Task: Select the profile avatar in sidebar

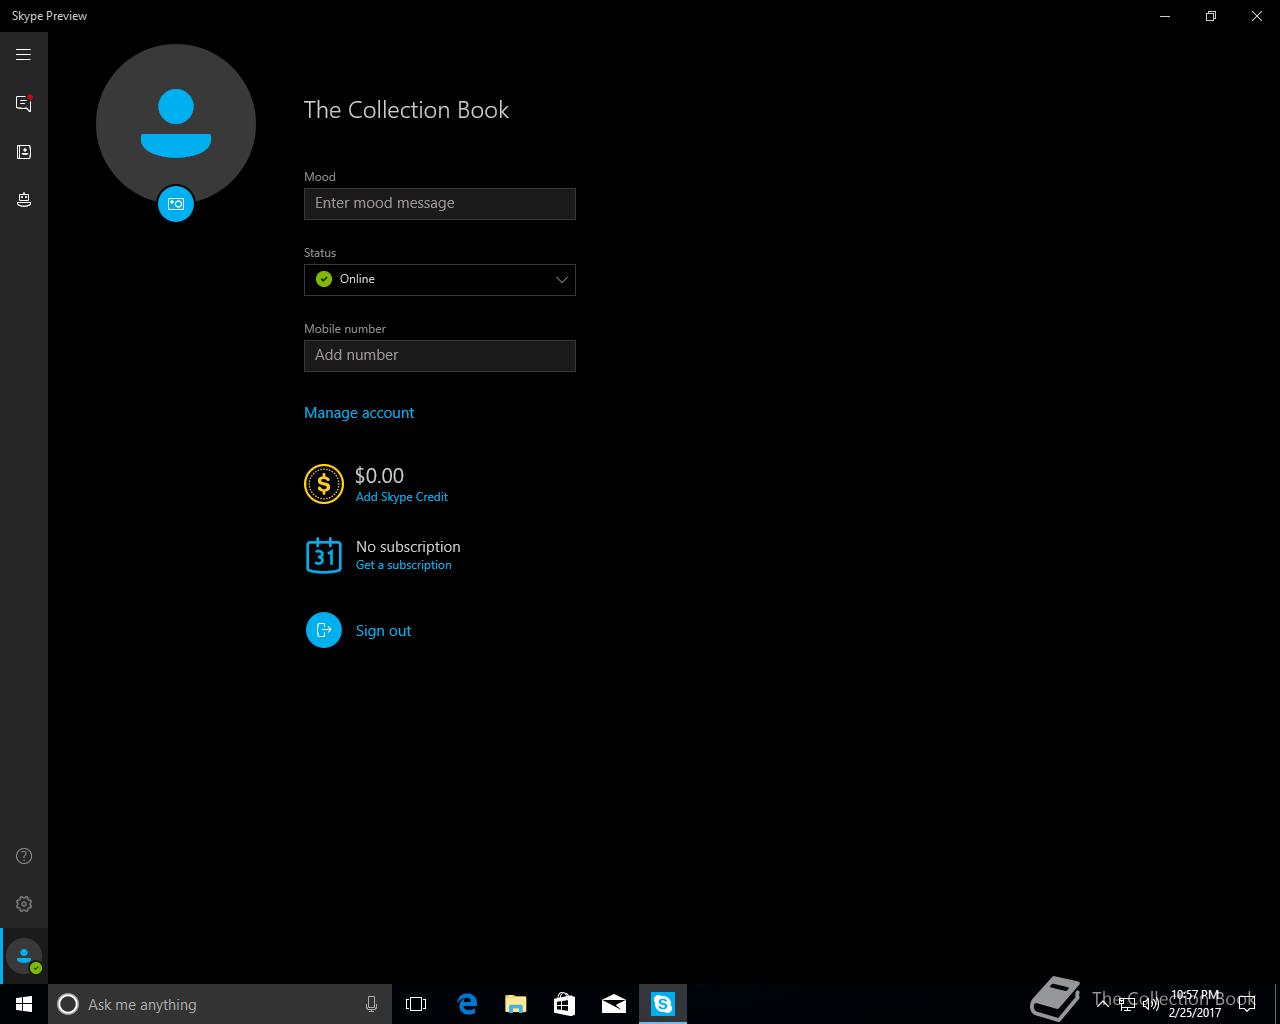Action: 24,956
